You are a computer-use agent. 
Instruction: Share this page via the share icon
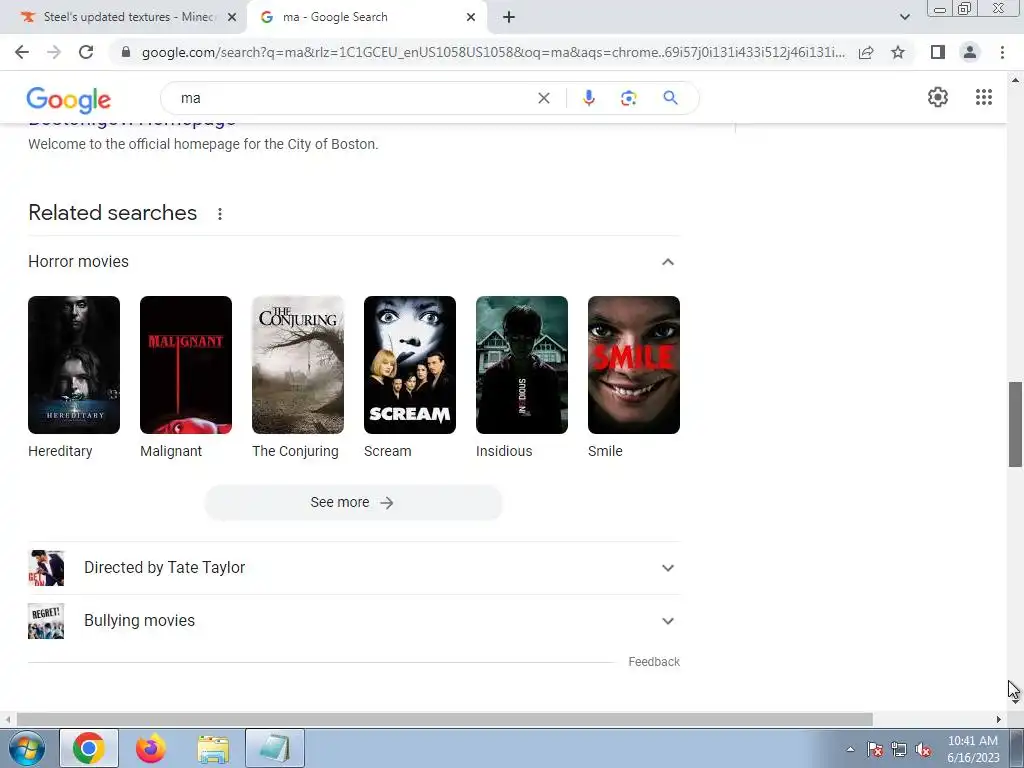coord(866,52)
